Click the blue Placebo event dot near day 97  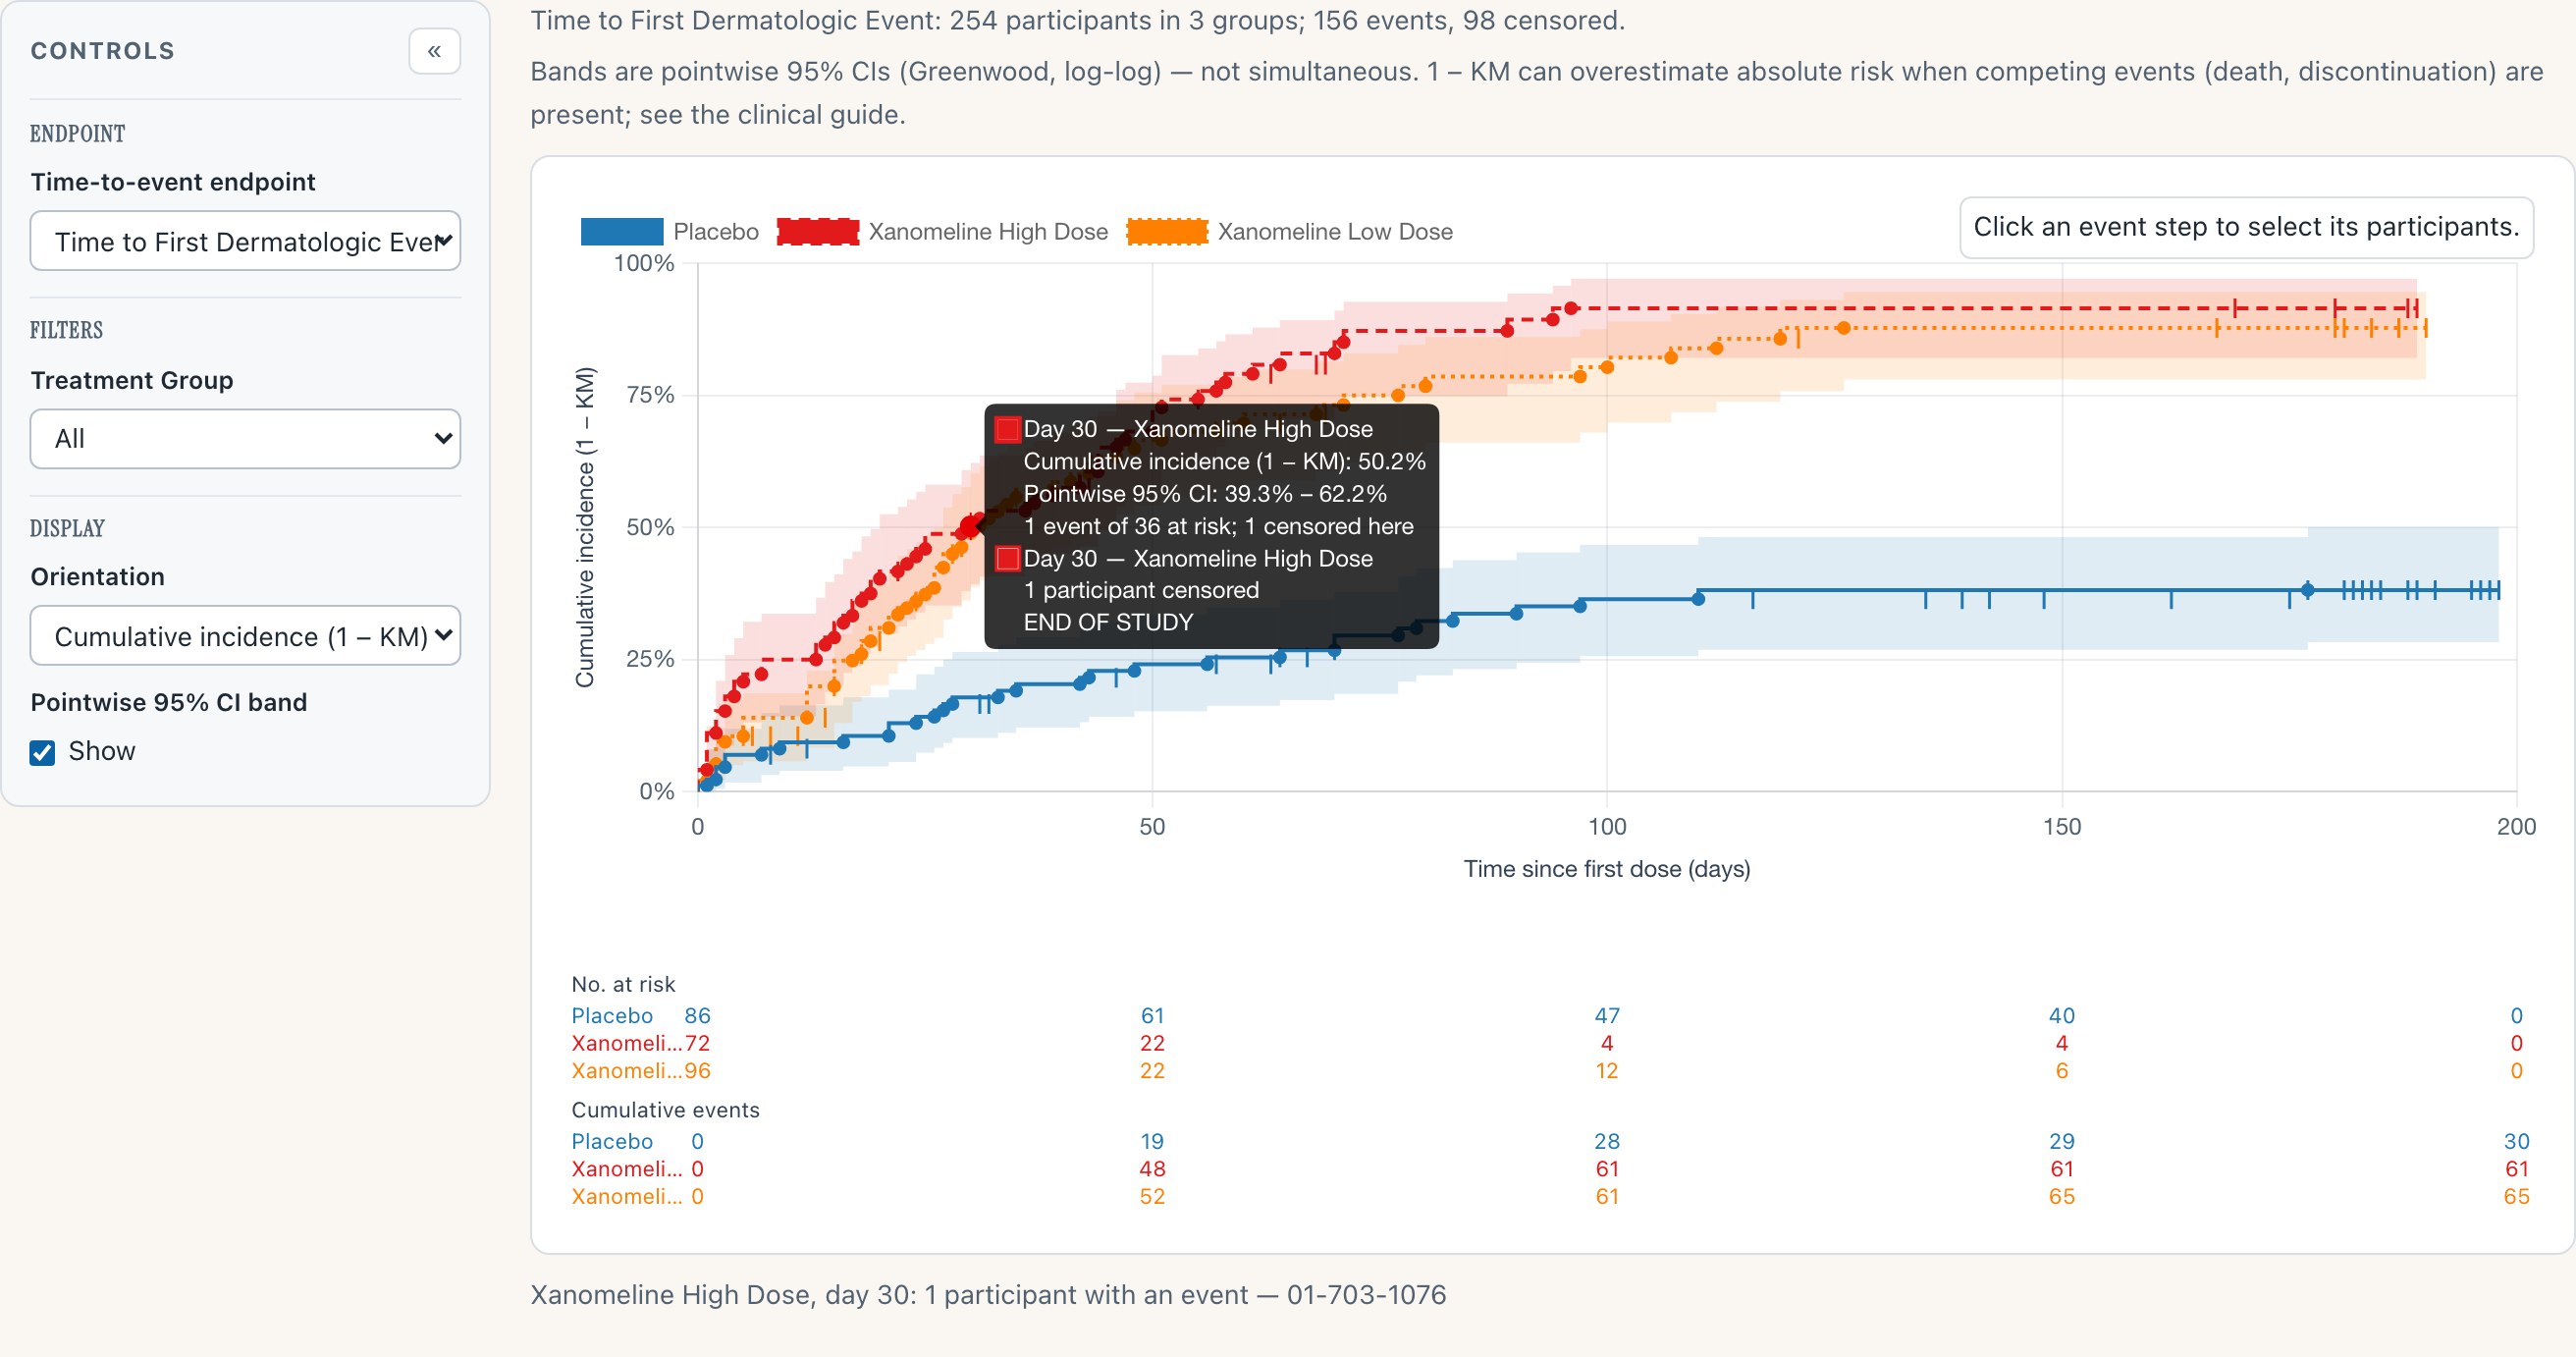1580,606
